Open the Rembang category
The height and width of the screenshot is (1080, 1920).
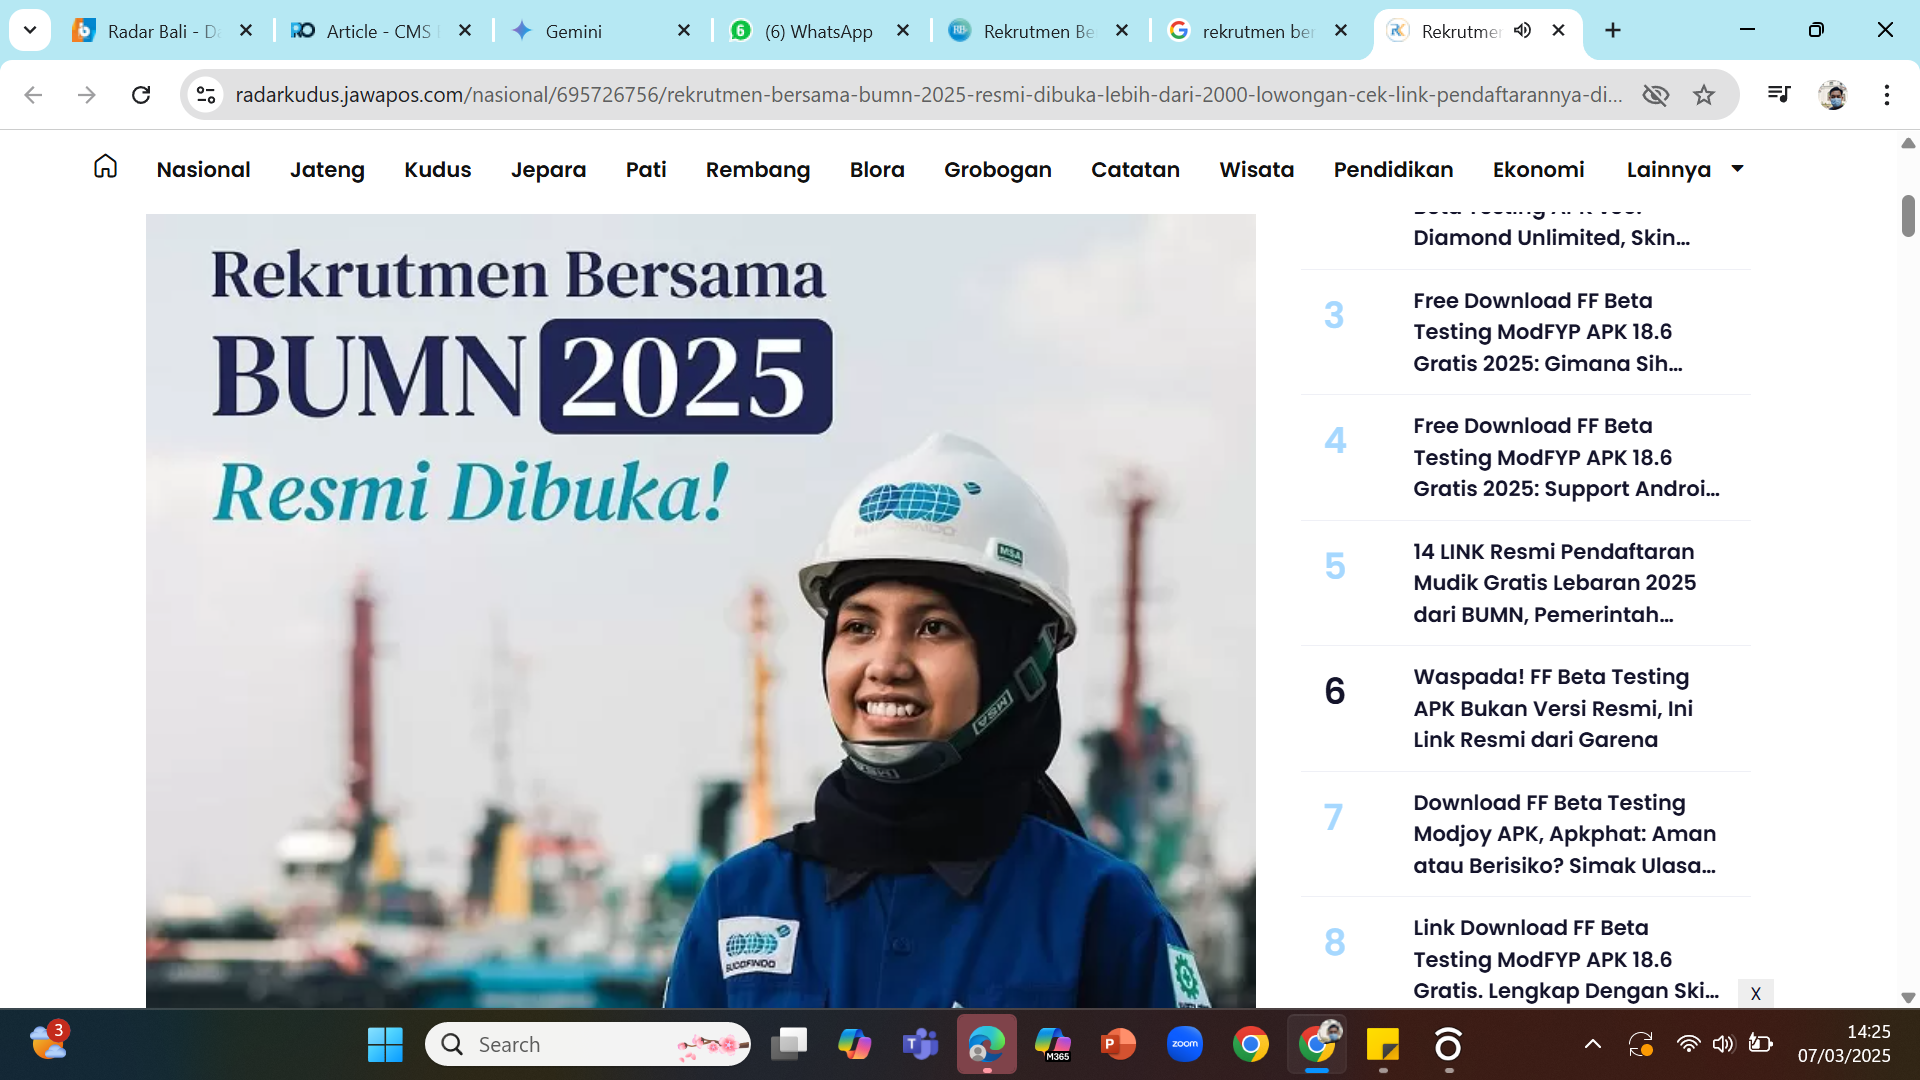(x=758, y=170)
